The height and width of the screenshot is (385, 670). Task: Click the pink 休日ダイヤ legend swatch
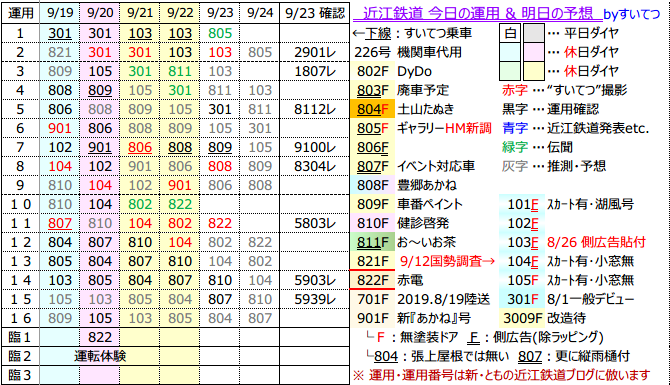coord(534,52)
